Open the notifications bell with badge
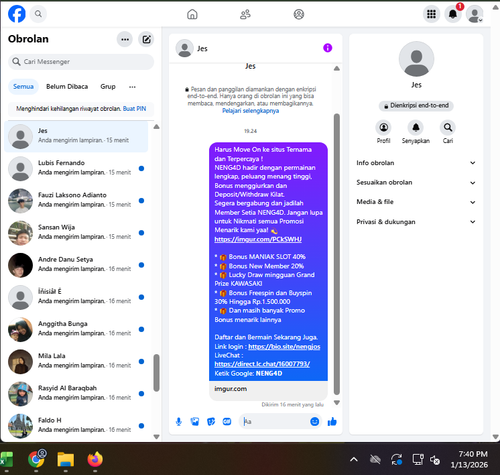The image size is (500, 475). [x=453, y=14]
